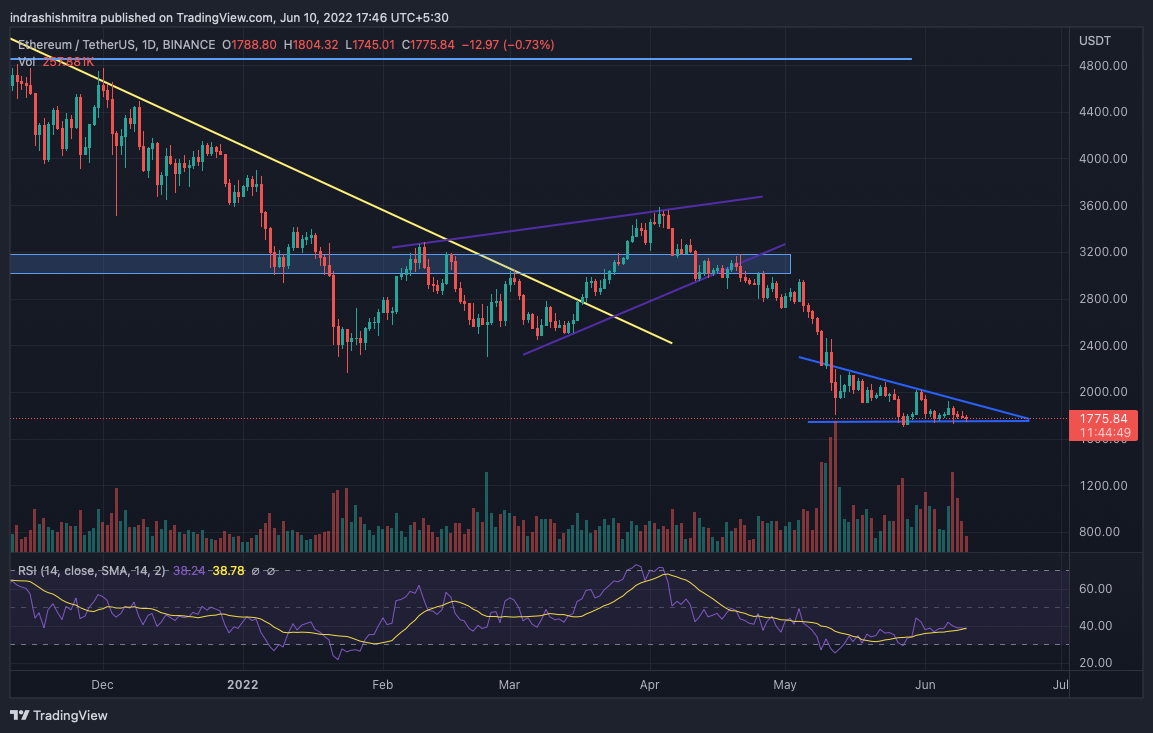
Task: Click the Jul label on the time axis
Action: [1061, 685]
